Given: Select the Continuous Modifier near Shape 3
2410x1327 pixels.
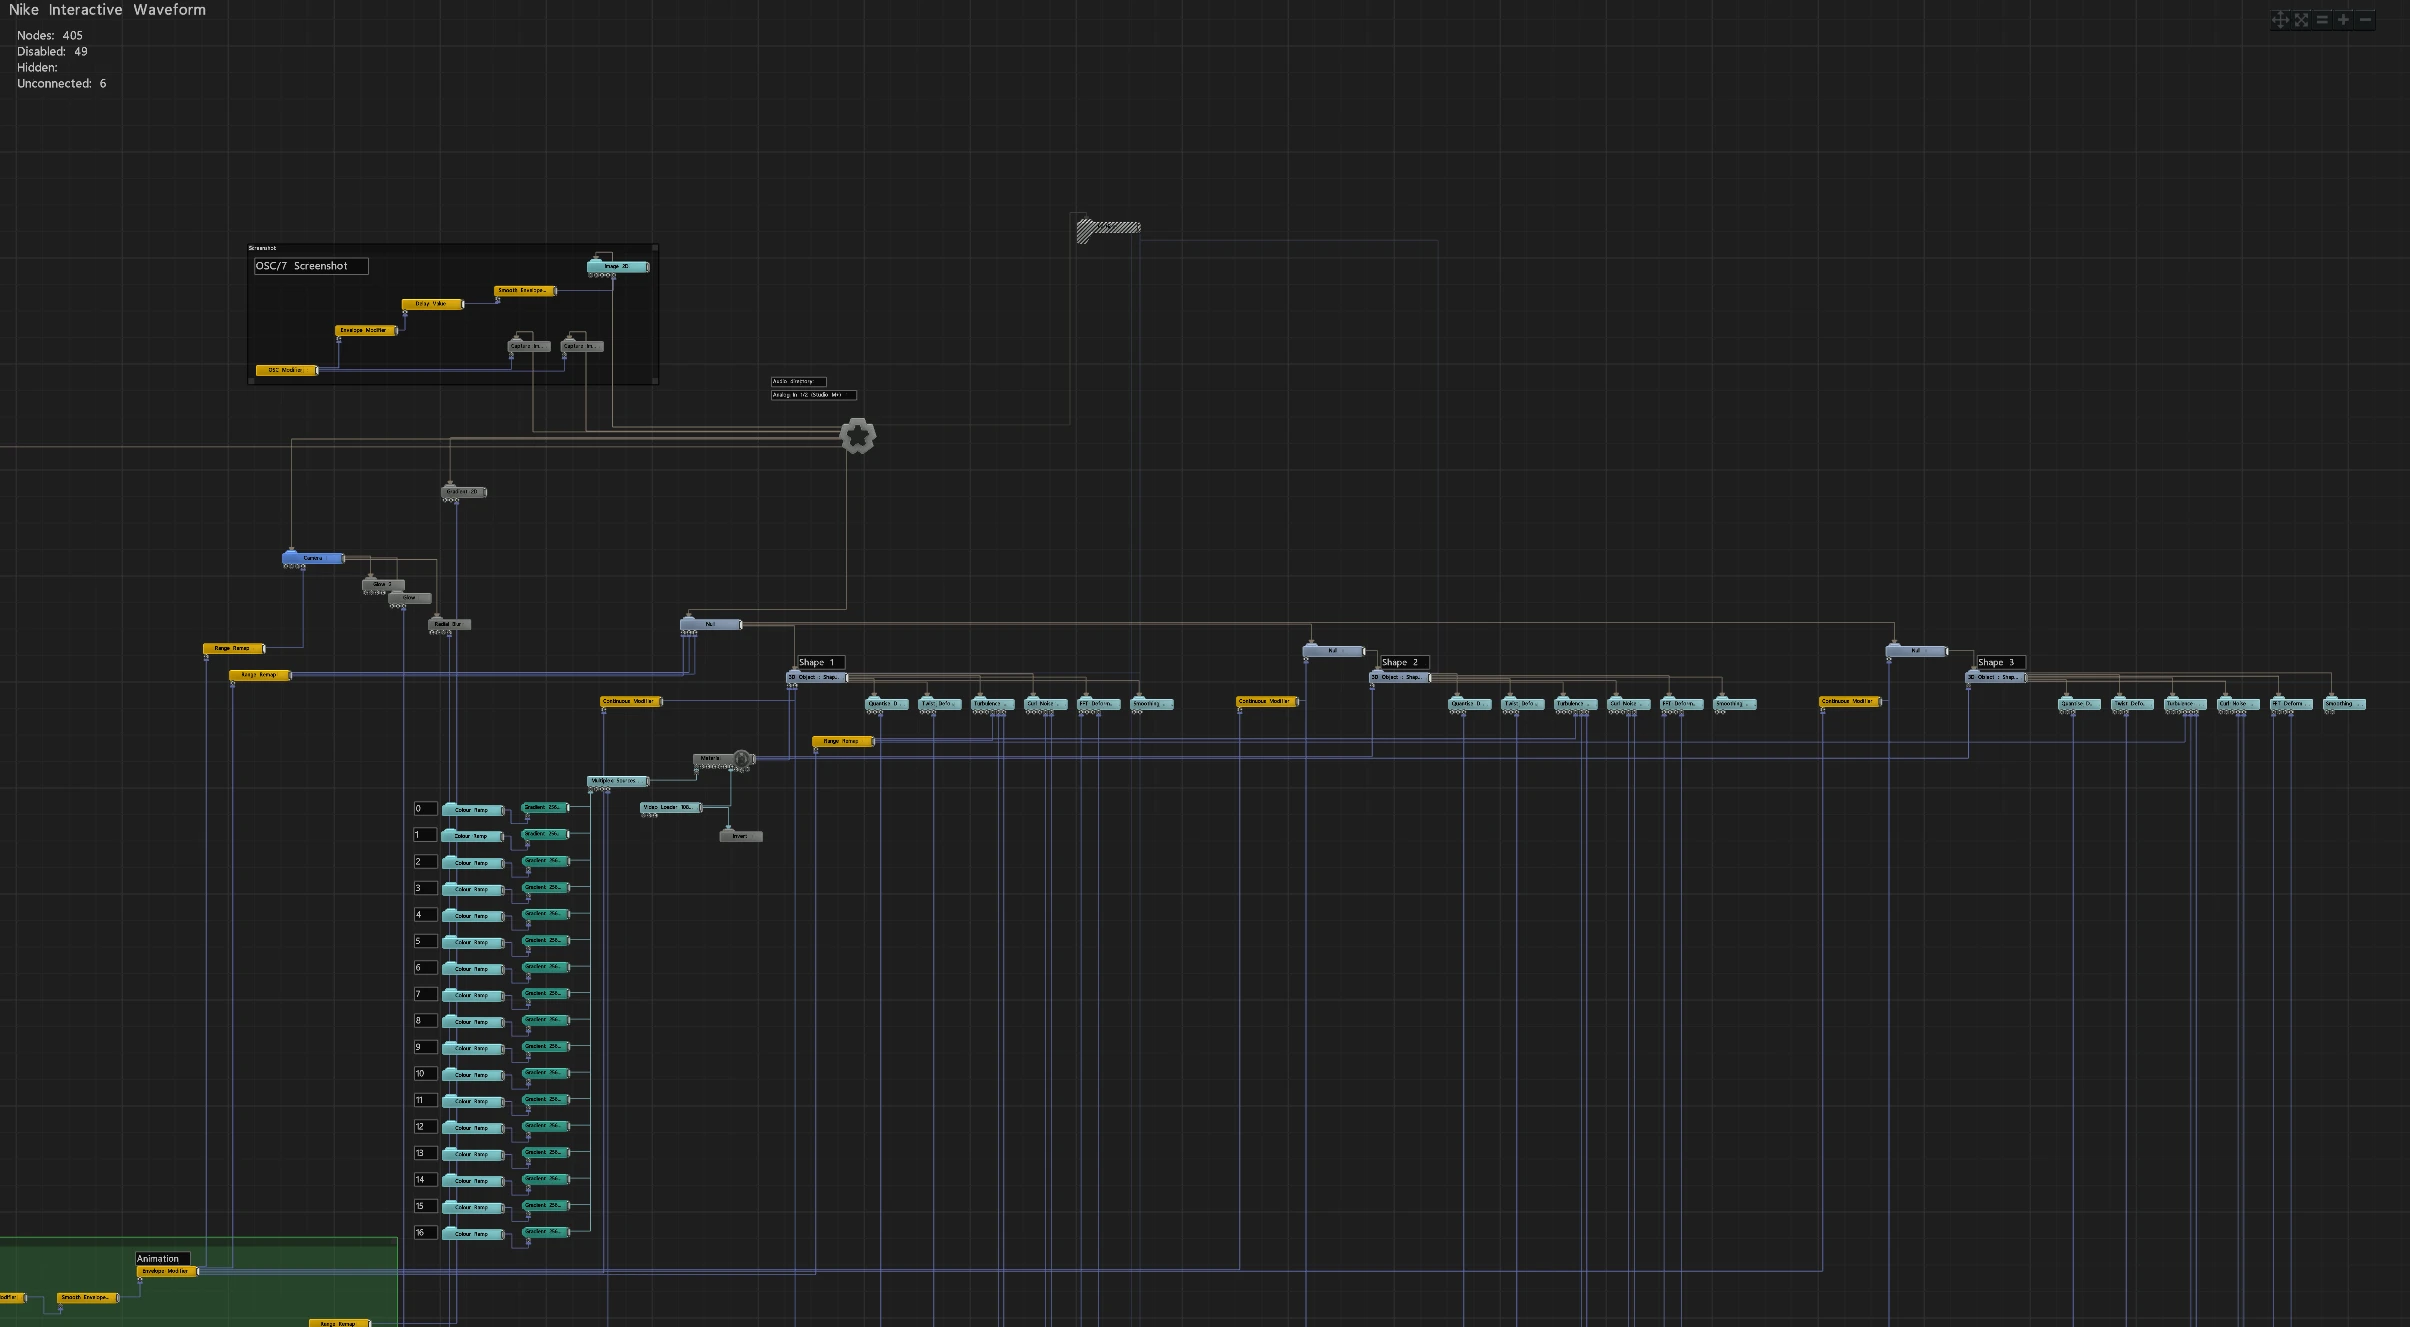Looking at the screenshot, I should coord(1850,701).
